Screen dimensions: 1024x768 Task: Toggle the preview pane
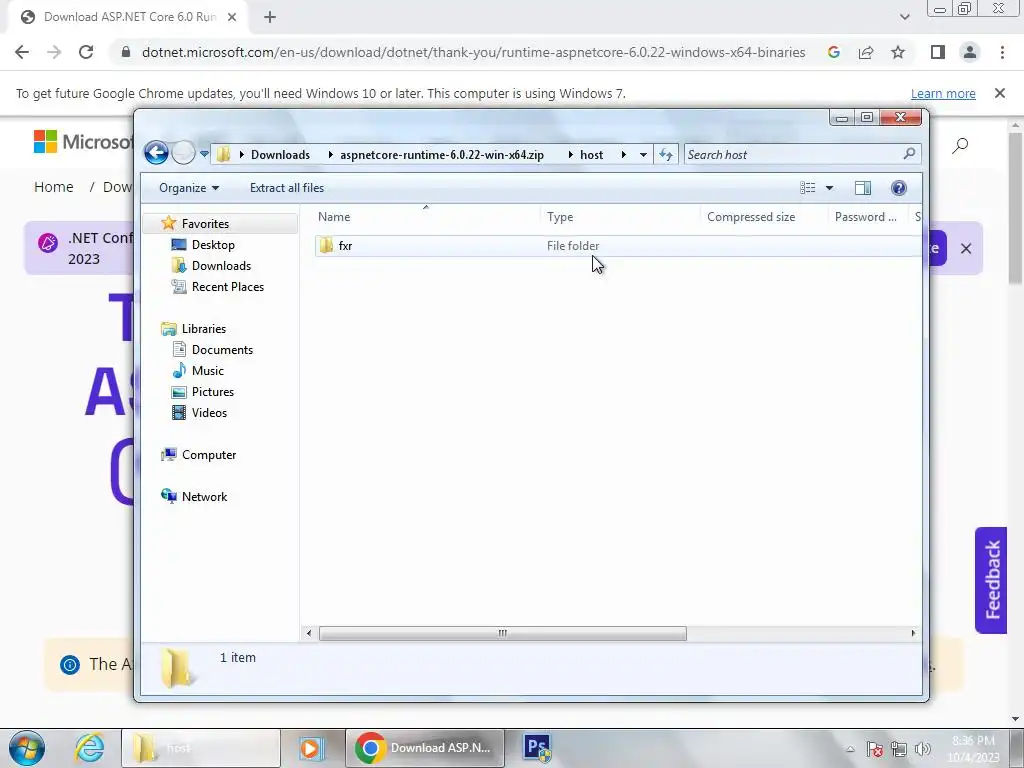[863, 188]
